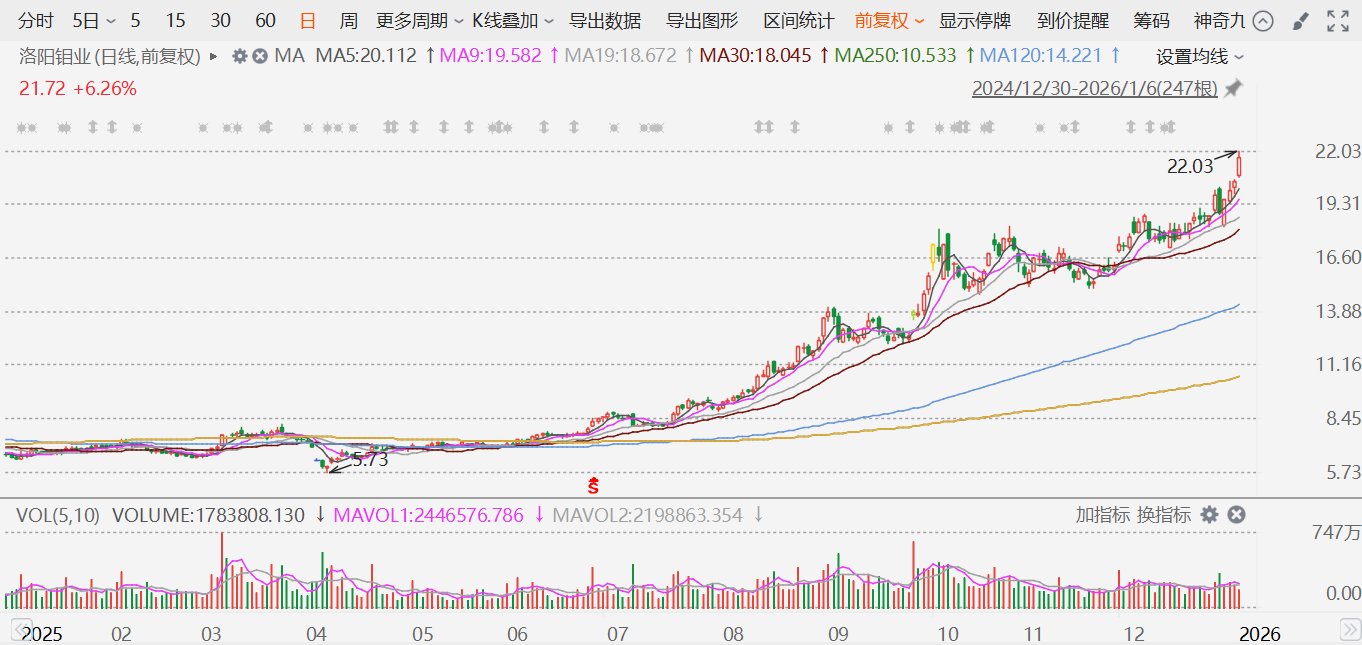Screen dimensions: 1362x645
Task: Collapse the toolbar with the circled up arrow
Action: click(x=1263, y=21)
